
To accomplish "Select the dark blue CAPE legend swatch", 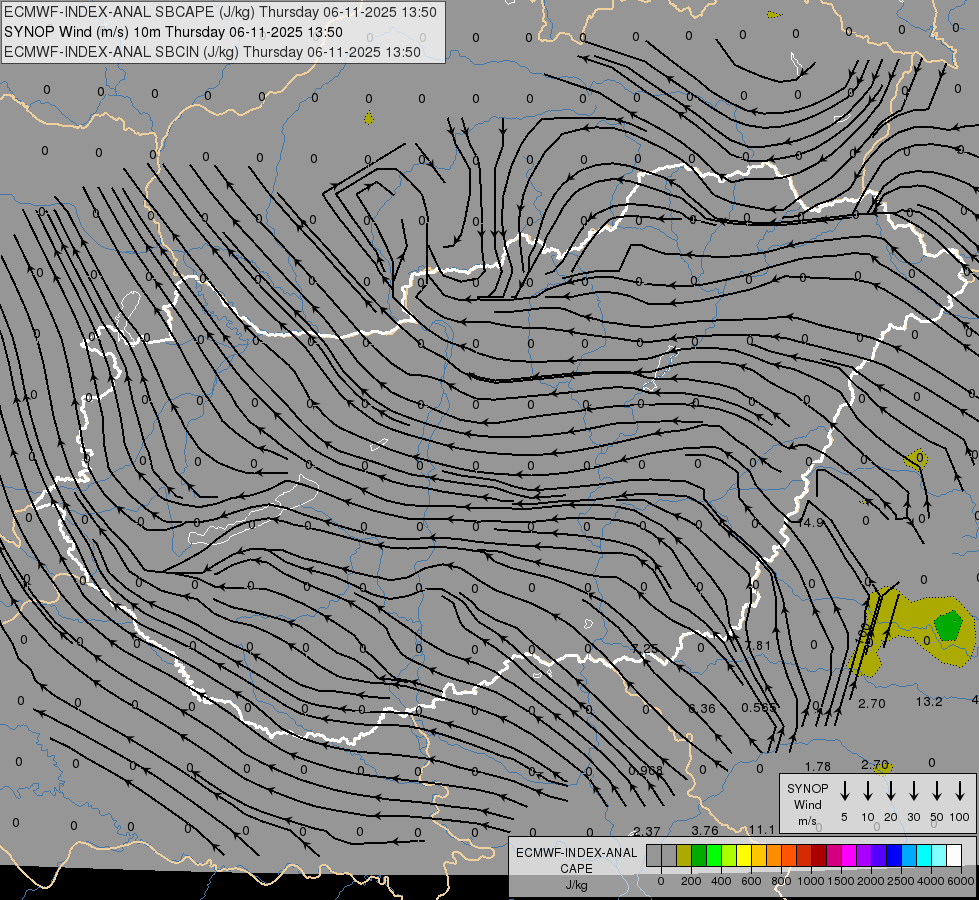I will pos(893,855).
